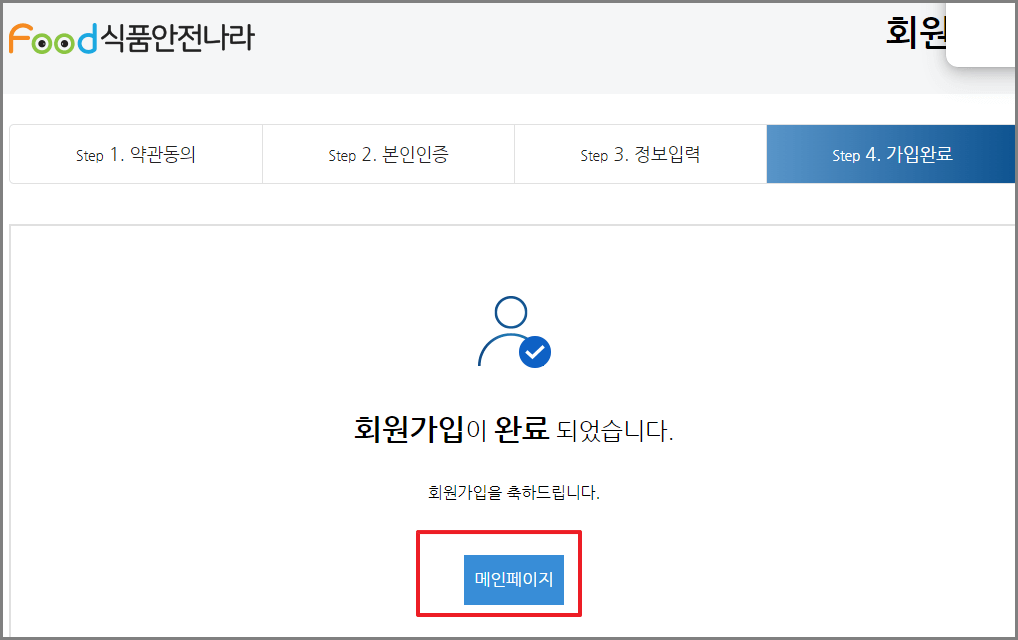Click the 메인페이지 button

tap(514, 579)
